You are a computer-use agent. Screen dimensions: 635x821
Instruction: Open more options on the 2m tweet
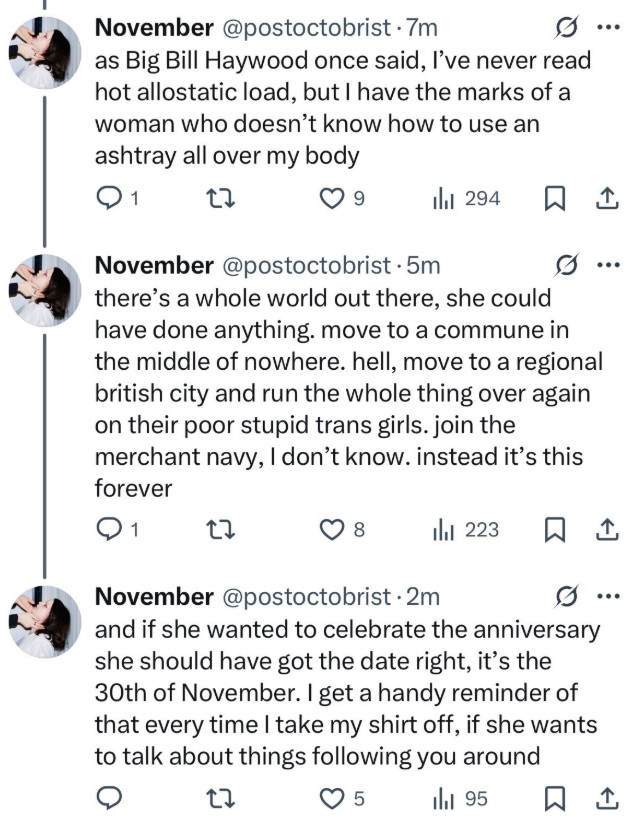607,597
